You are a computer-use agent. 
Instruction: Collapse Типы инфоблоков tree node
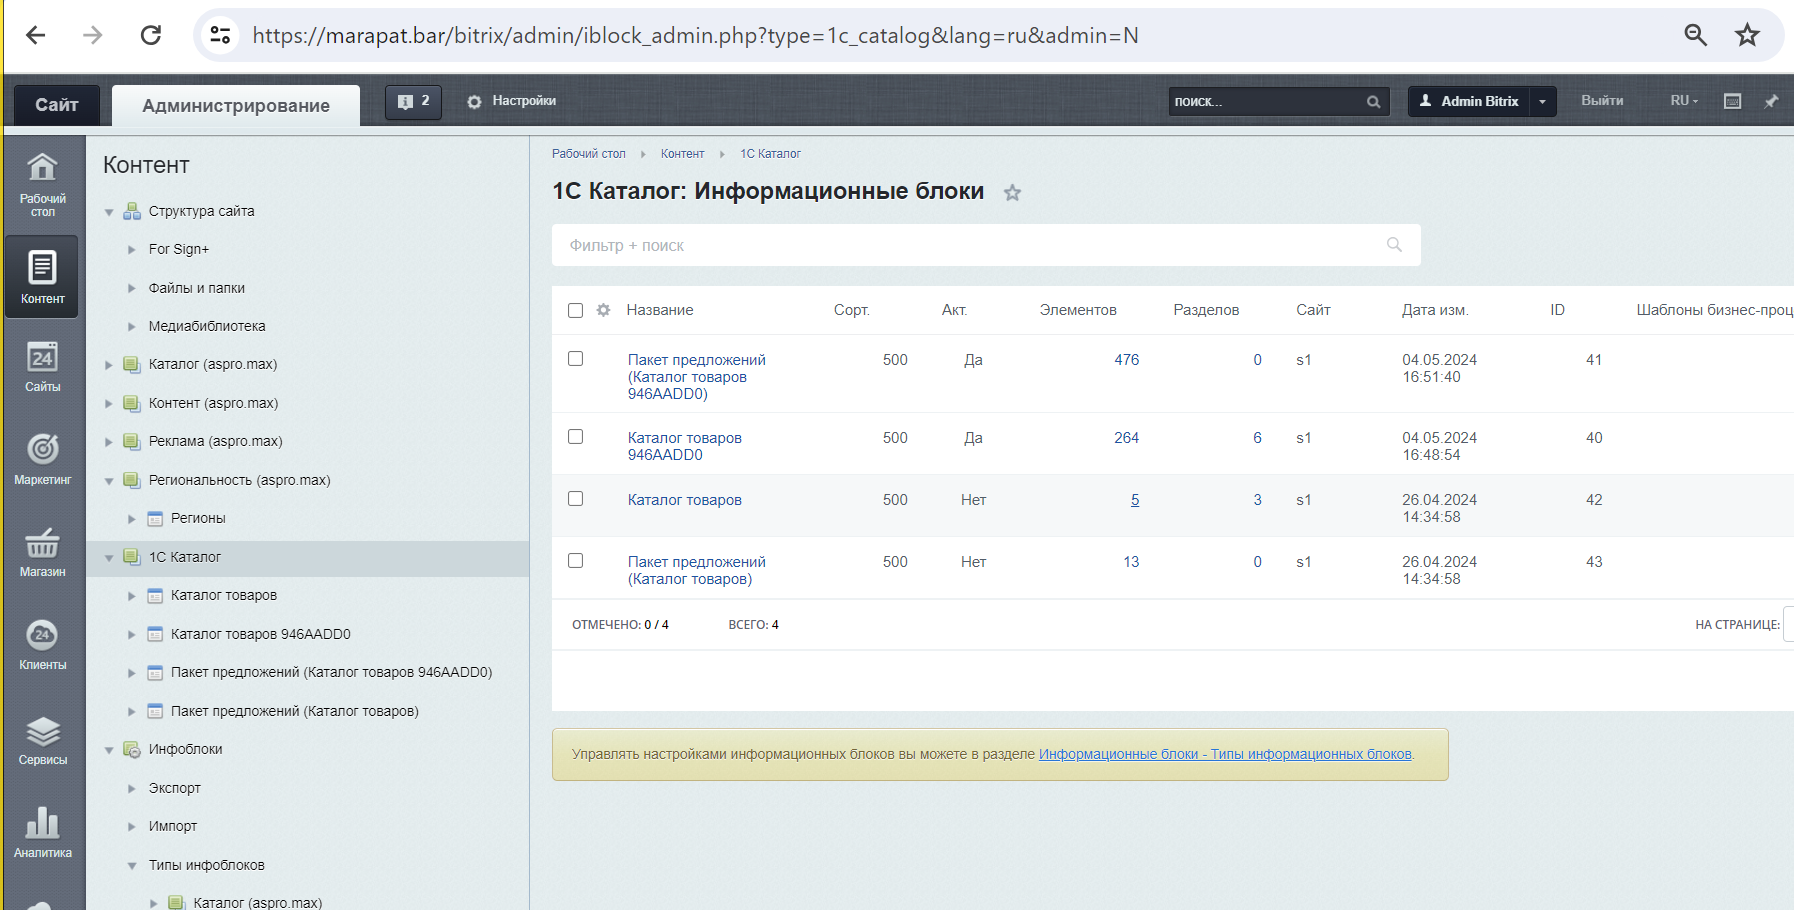coord(131,866)
